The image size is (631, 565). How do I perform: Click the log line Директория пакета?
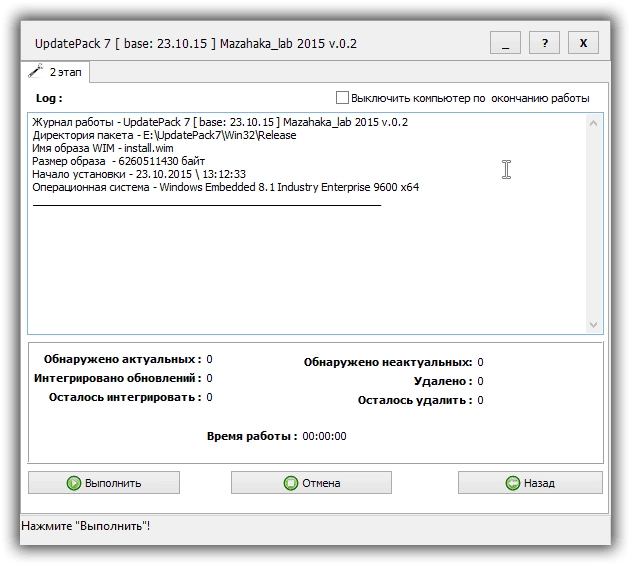[x=164, y=135]
